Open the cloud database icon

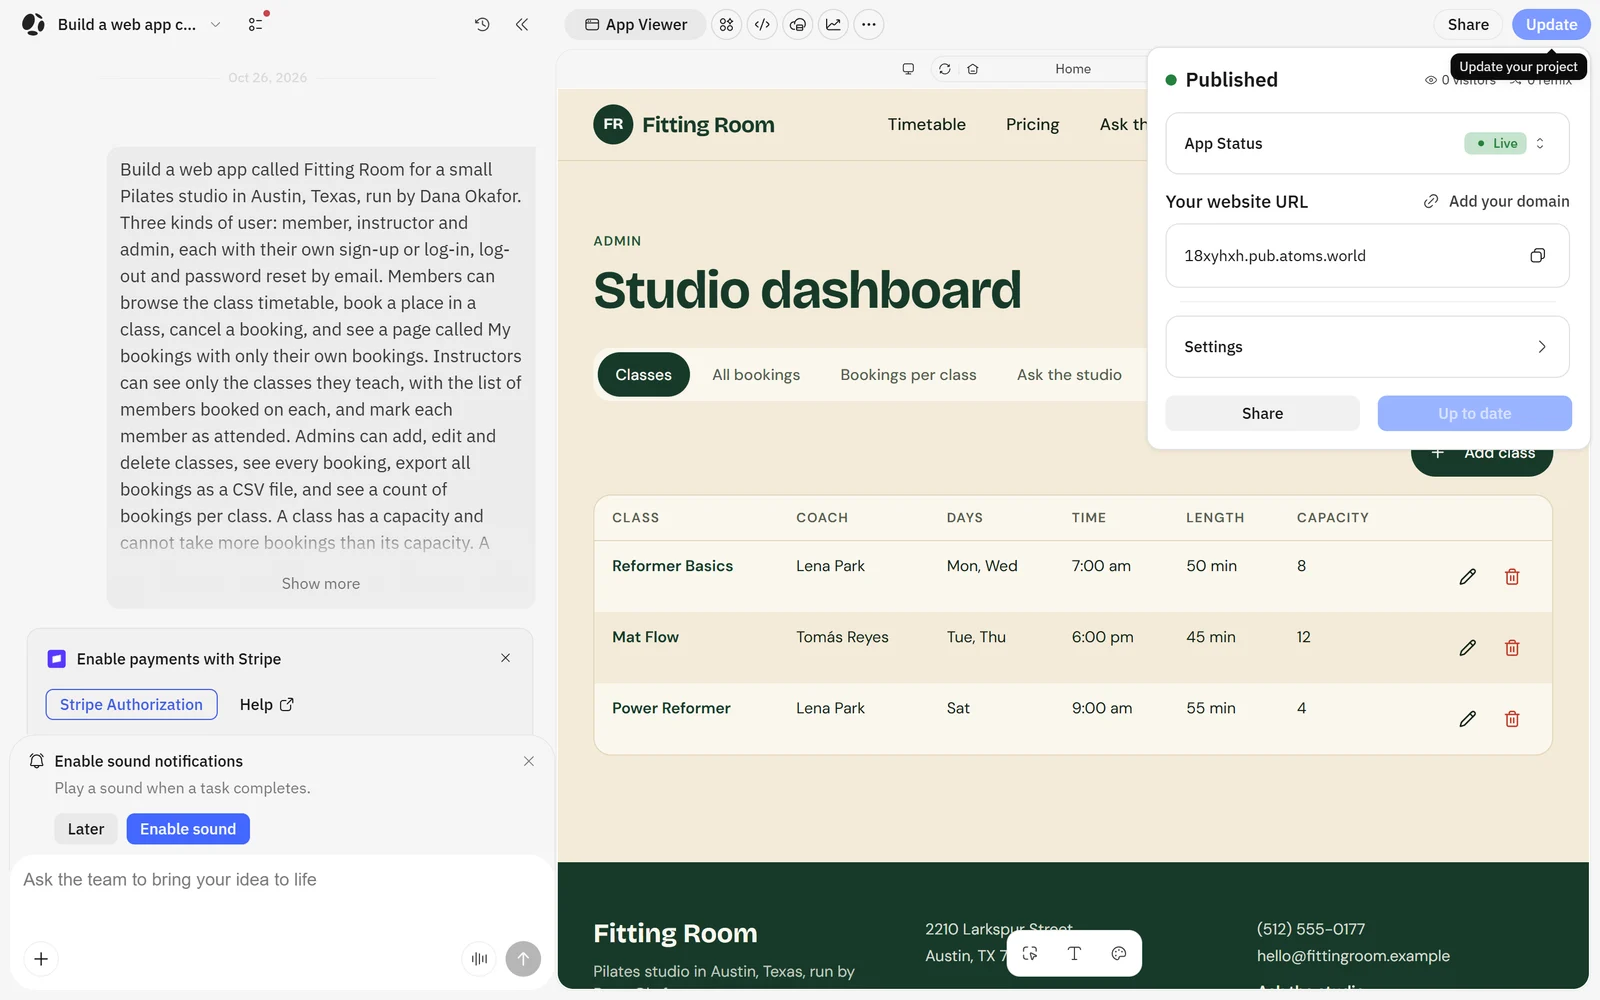[x=798, y=24]
